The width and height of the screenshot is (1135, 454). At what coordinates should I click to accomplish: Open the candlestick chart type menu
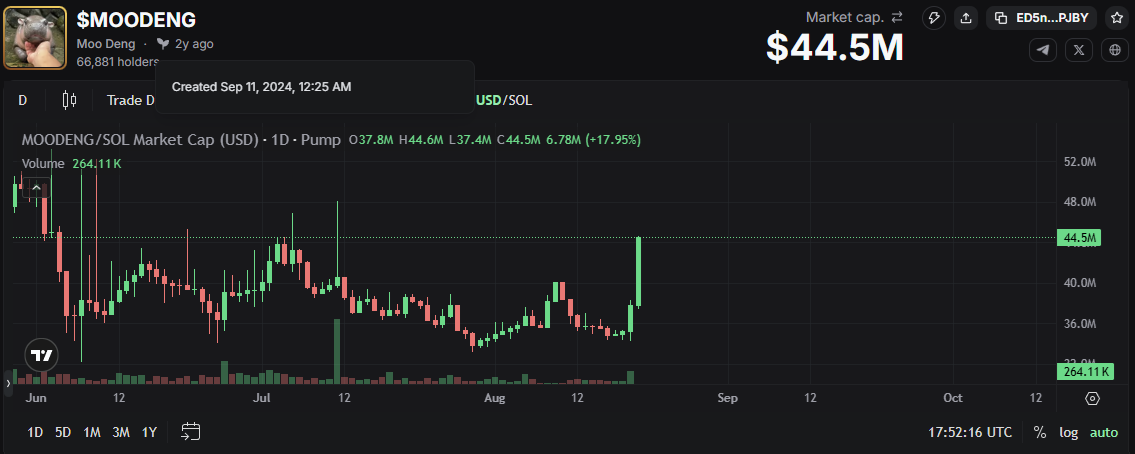pos(69,100)
